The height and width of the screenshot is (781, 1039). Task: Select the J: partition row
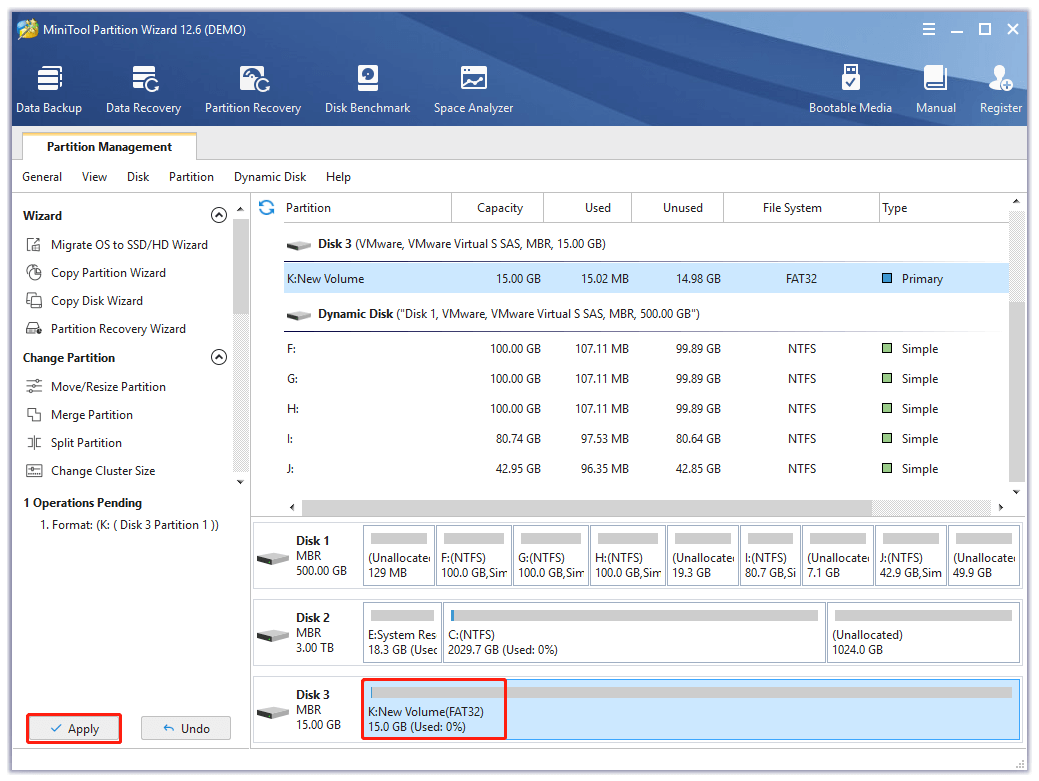(646, 468)
